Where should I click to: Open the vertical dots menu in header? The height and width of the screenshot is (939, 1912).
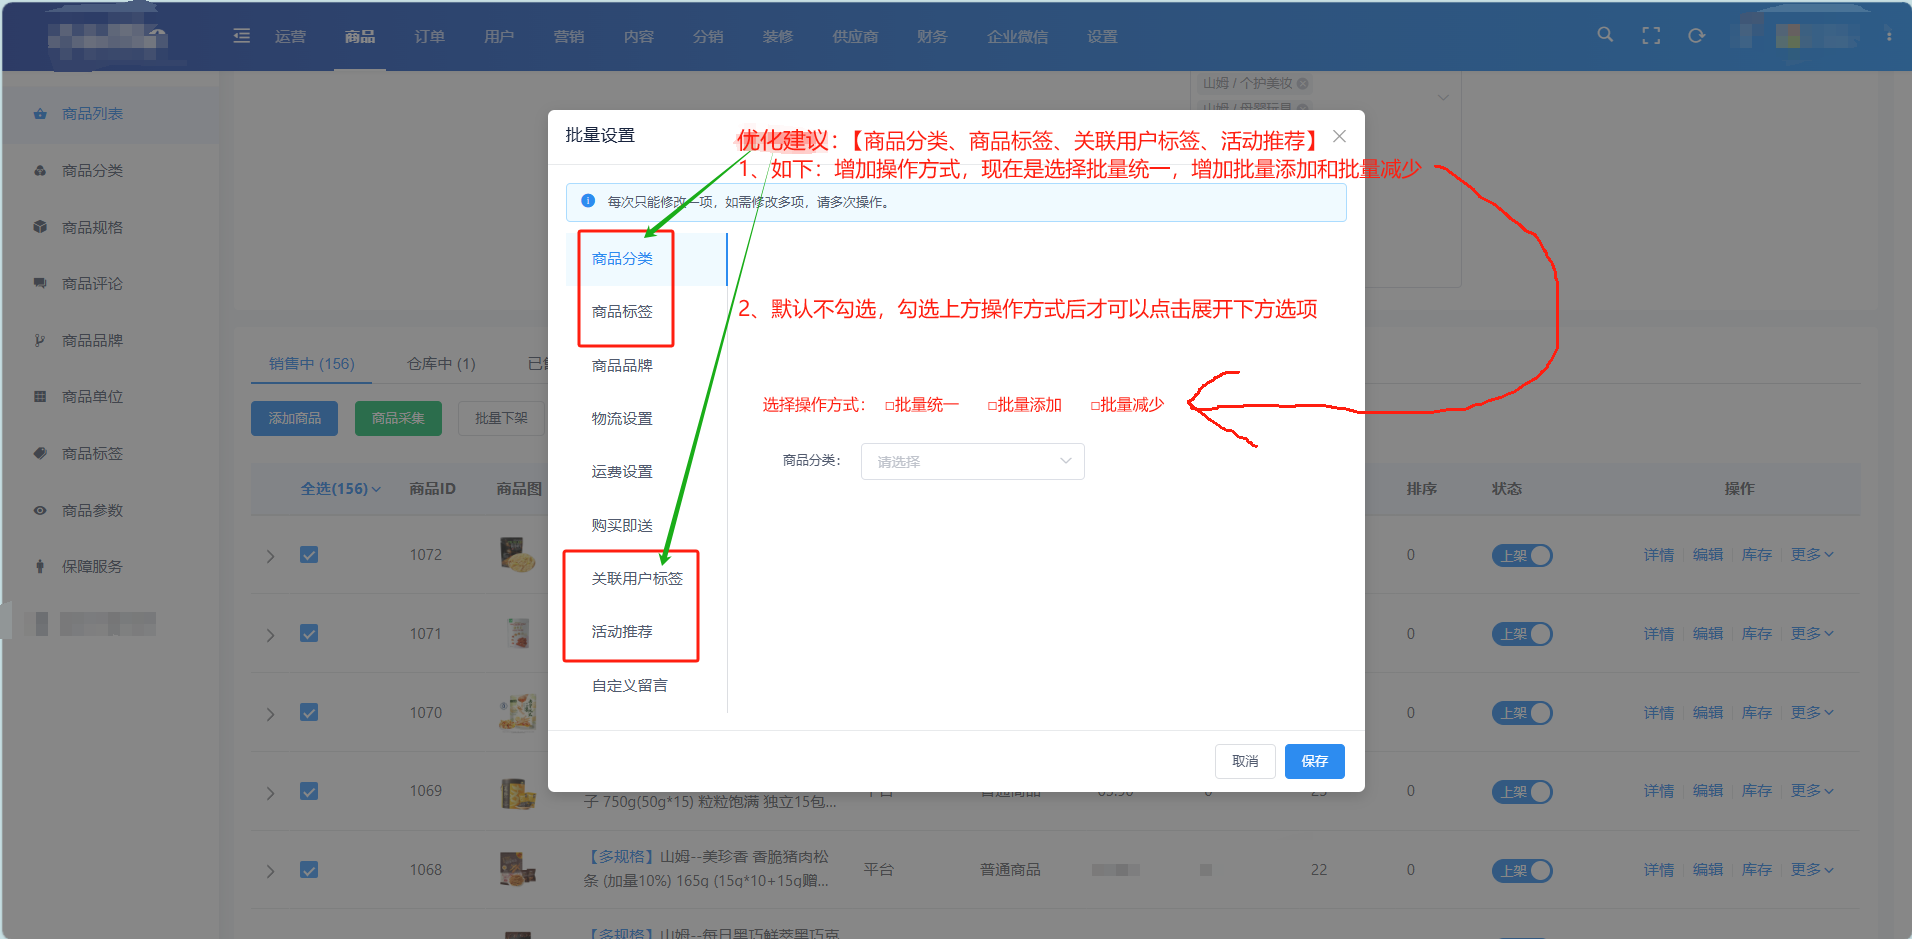pos(1889,36)
